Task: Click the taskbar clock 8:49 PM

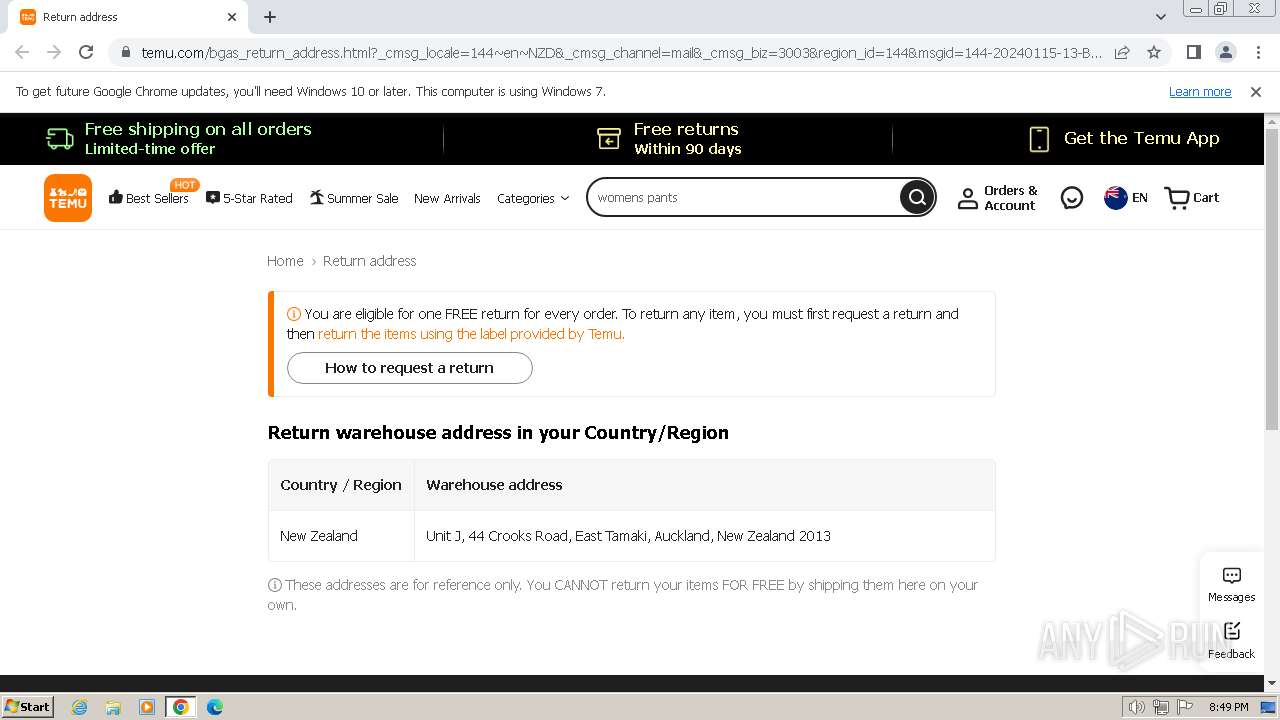Action: coord(1229,707)
